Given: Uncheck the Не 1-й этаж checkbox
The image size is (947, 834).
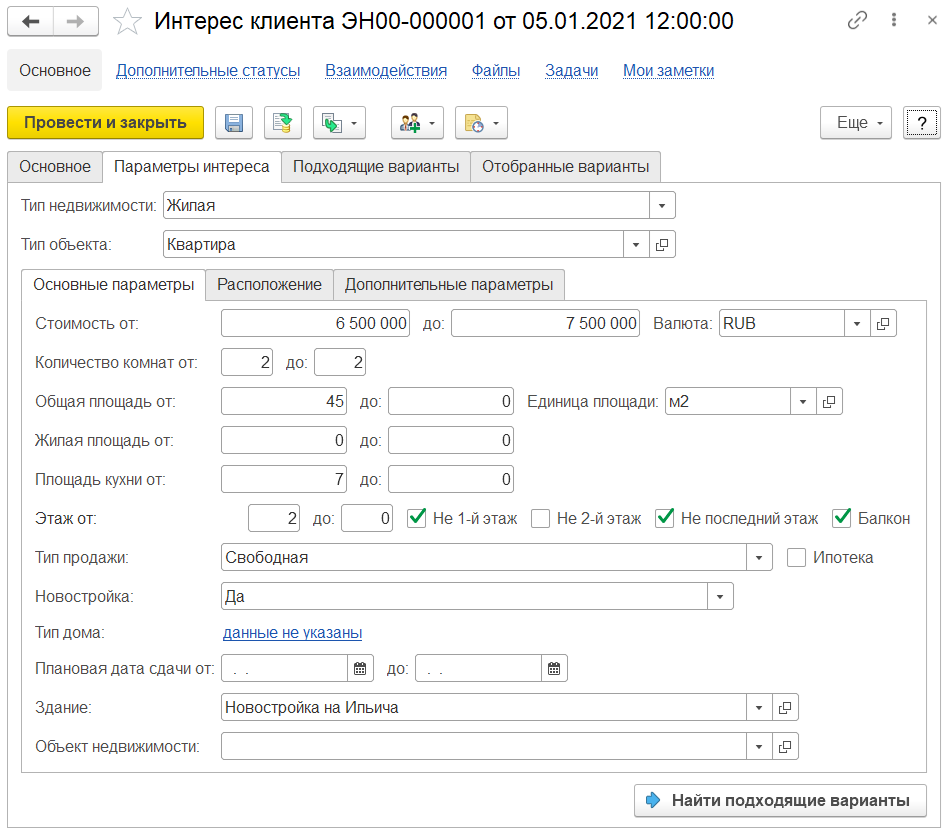Looking at the screenshot, I should 417,518.
